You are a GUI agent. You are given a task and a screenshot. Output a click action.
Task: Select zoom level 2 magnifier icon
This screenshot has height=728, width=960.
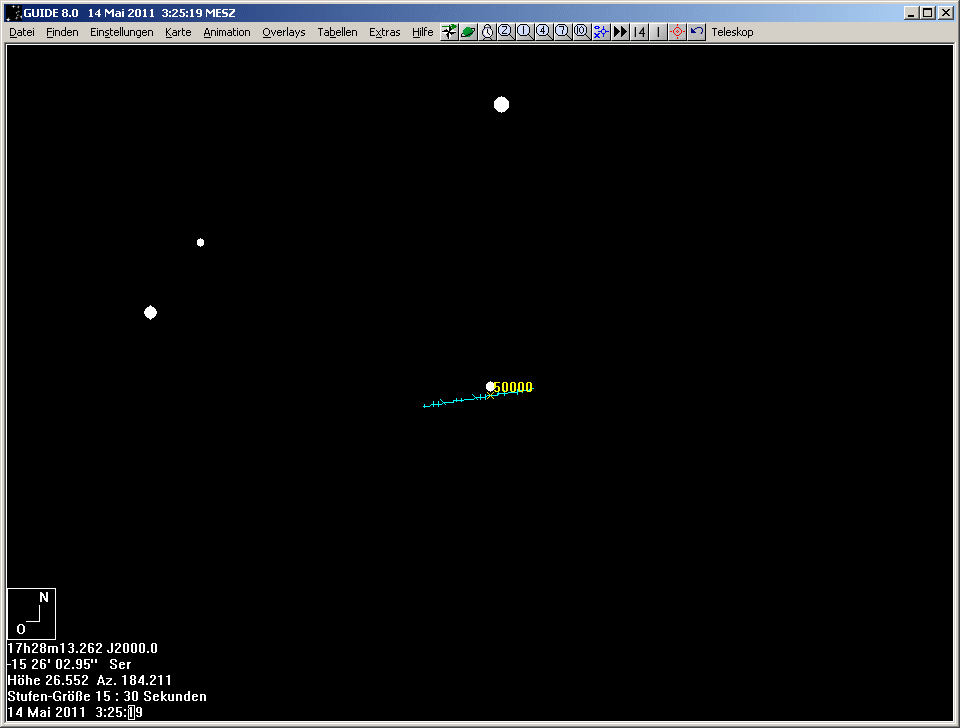pyautogui.click(x=506, y=32)
